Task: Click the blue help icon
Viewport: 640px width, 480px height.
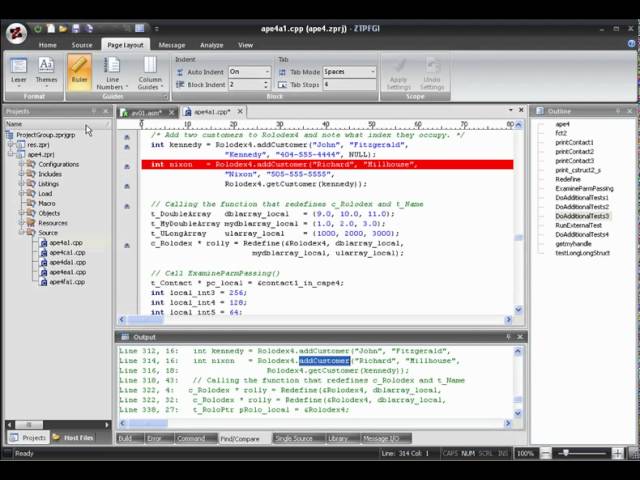Action: click(x=631, y=44)
